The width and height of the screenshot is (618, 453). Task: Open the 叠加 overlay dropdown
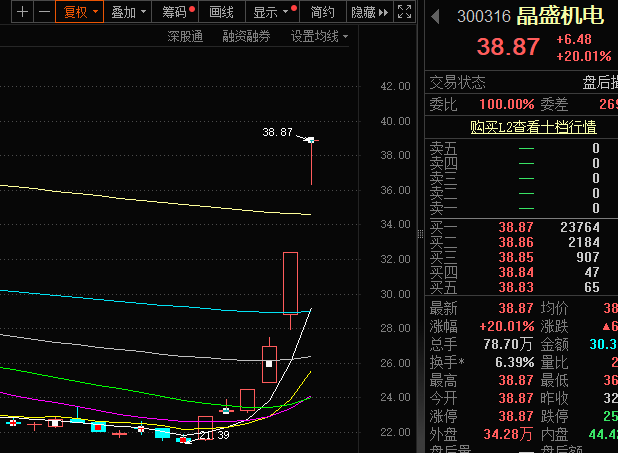click(x=129, y=12)
